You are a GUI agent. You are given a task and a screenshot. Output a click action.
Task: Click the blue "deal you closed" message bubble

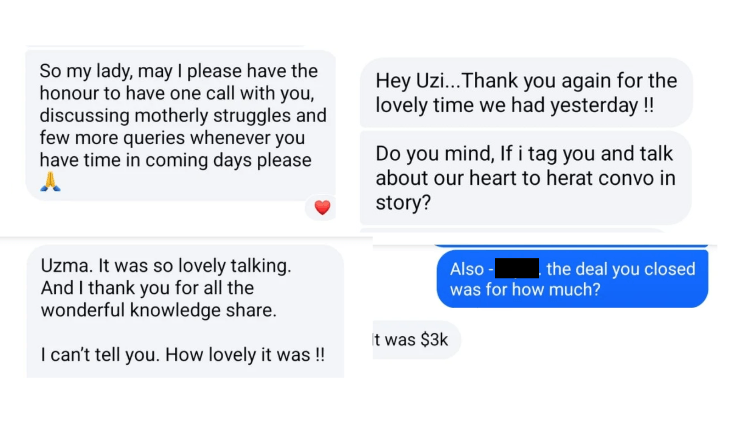point(572,279)
